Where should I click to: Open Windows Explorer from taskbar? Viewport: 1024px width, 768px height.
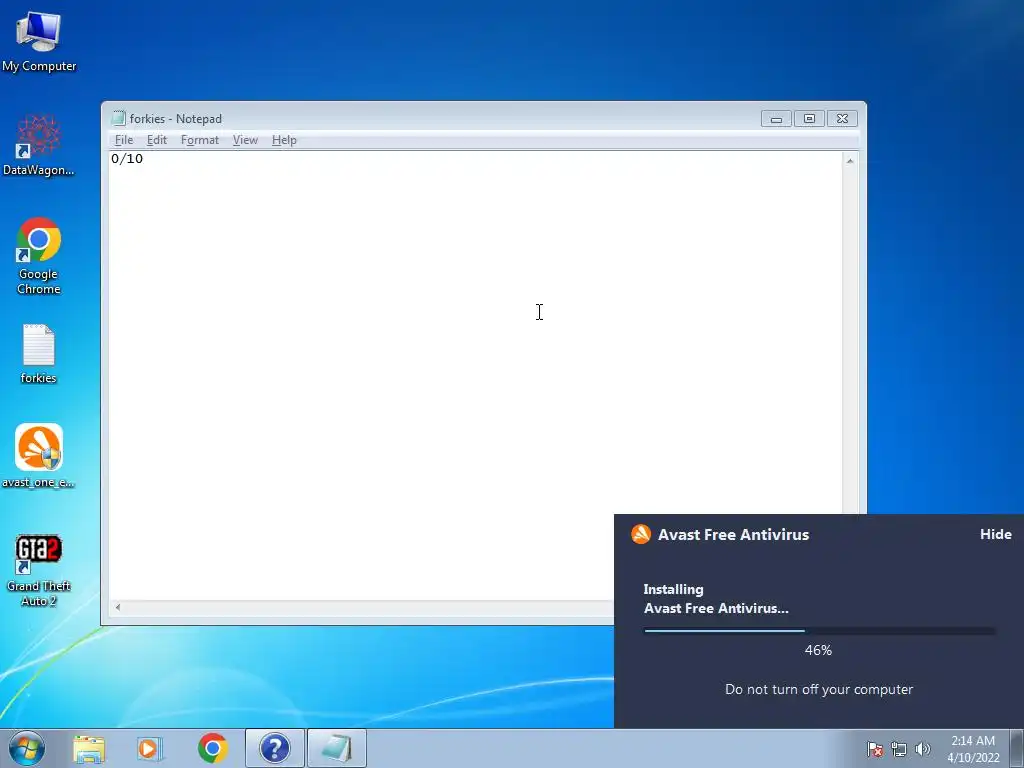89,748
